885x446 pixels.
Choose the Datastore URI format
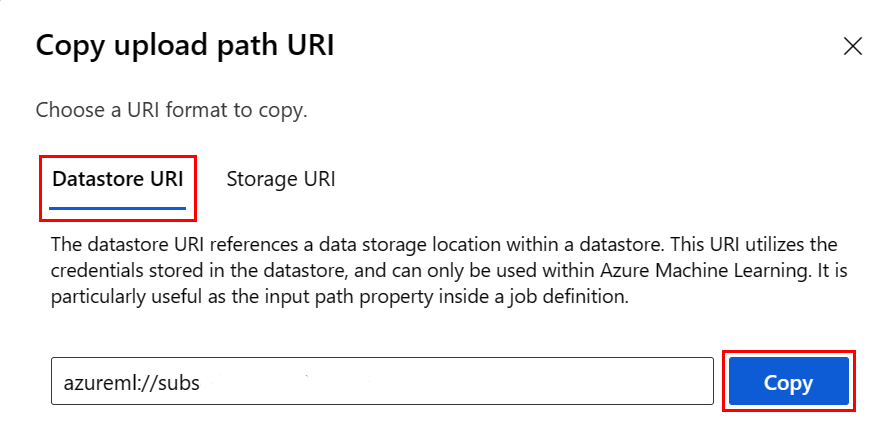pyautogui.click(x=117, y=180)
